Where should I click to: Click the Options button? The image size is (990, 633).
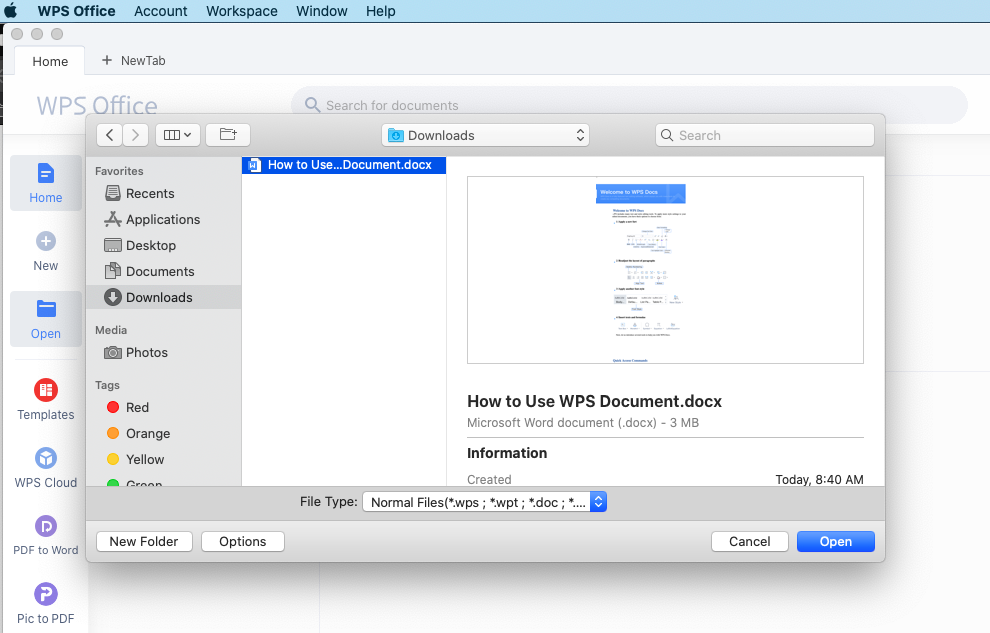[243, 541]
